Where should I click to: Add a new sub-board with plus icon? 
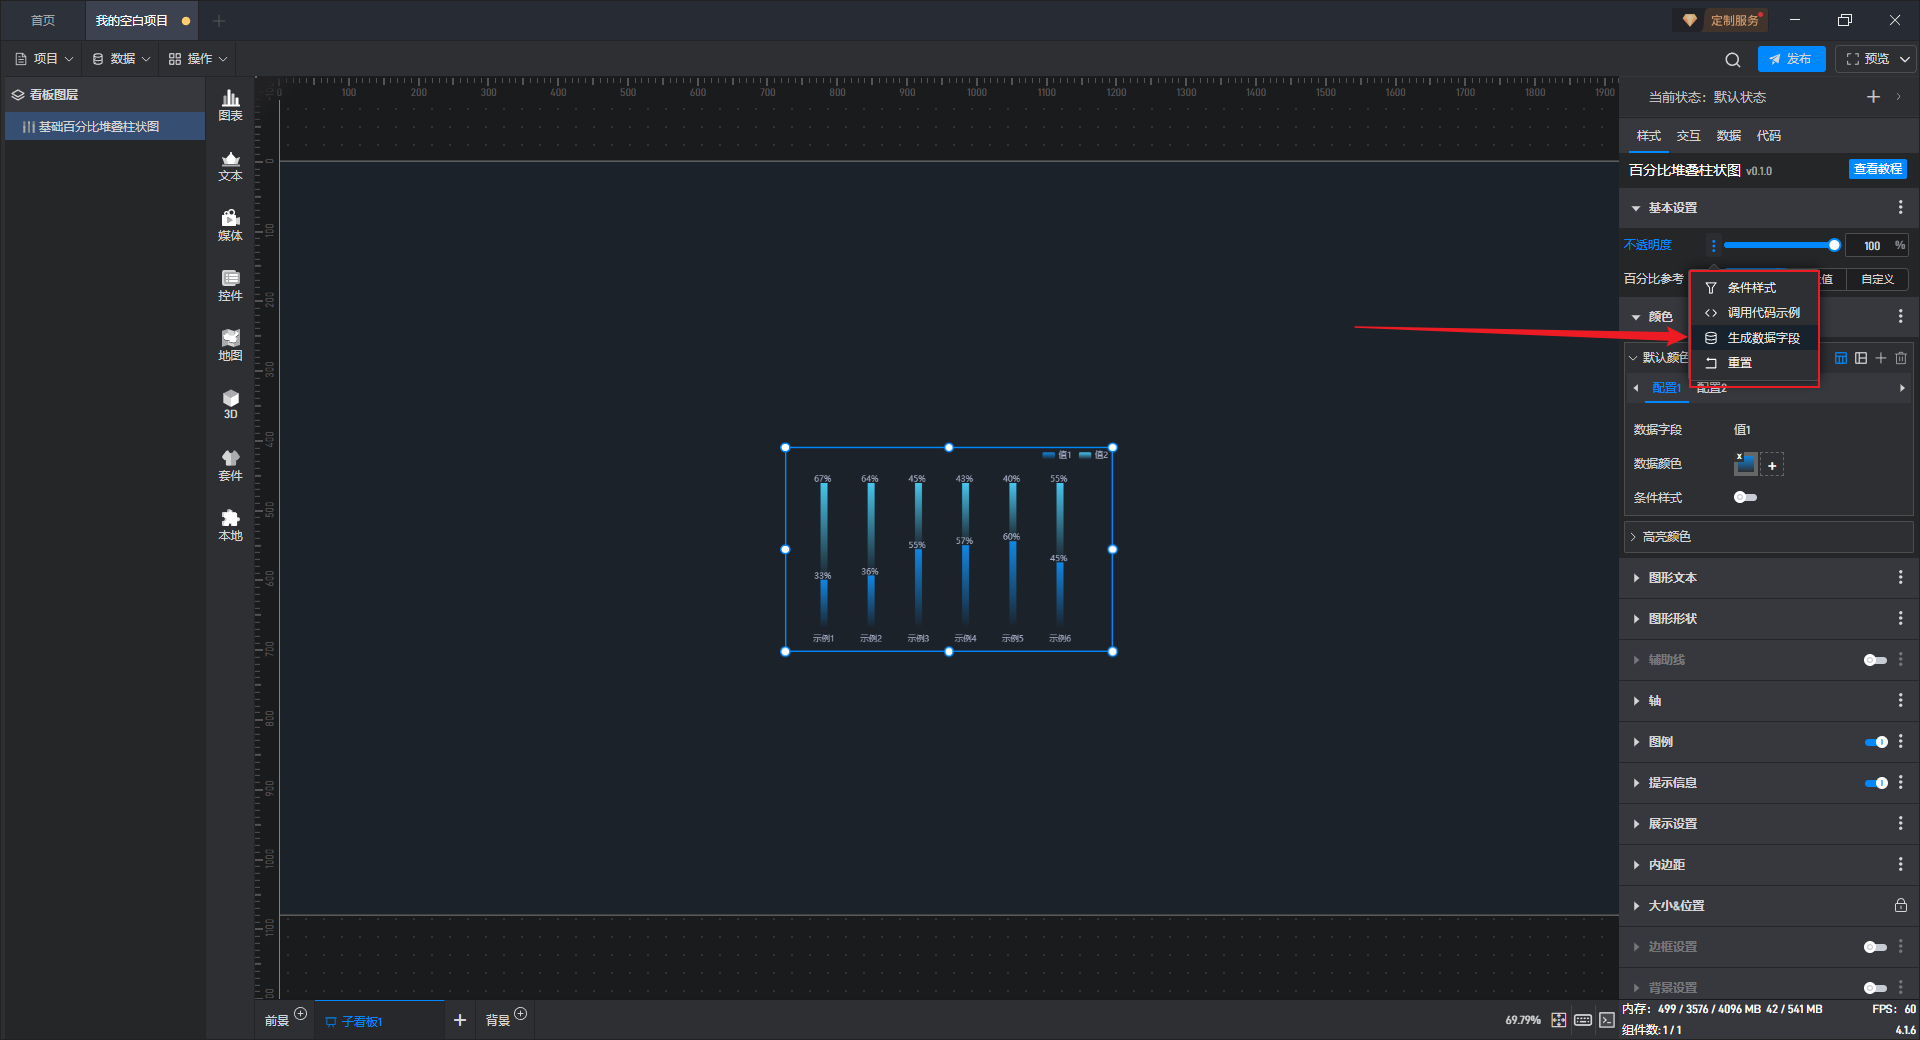[460, 1020]
